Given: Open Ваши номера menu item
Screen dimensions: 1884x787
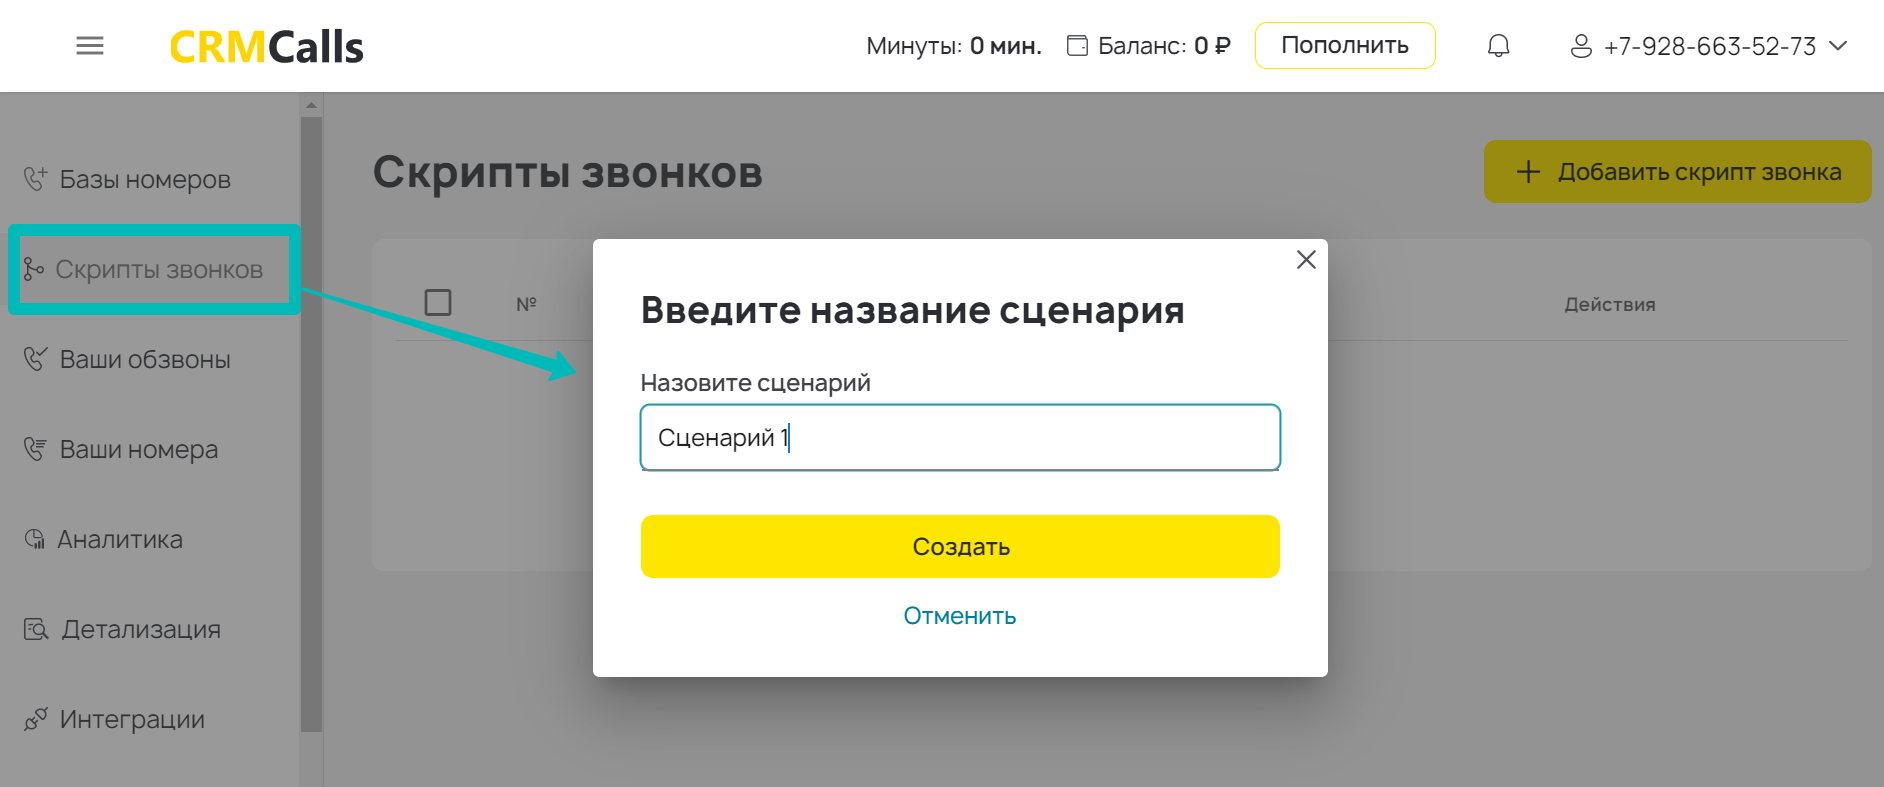Looking at the screenshot, I should coord(138,449).
